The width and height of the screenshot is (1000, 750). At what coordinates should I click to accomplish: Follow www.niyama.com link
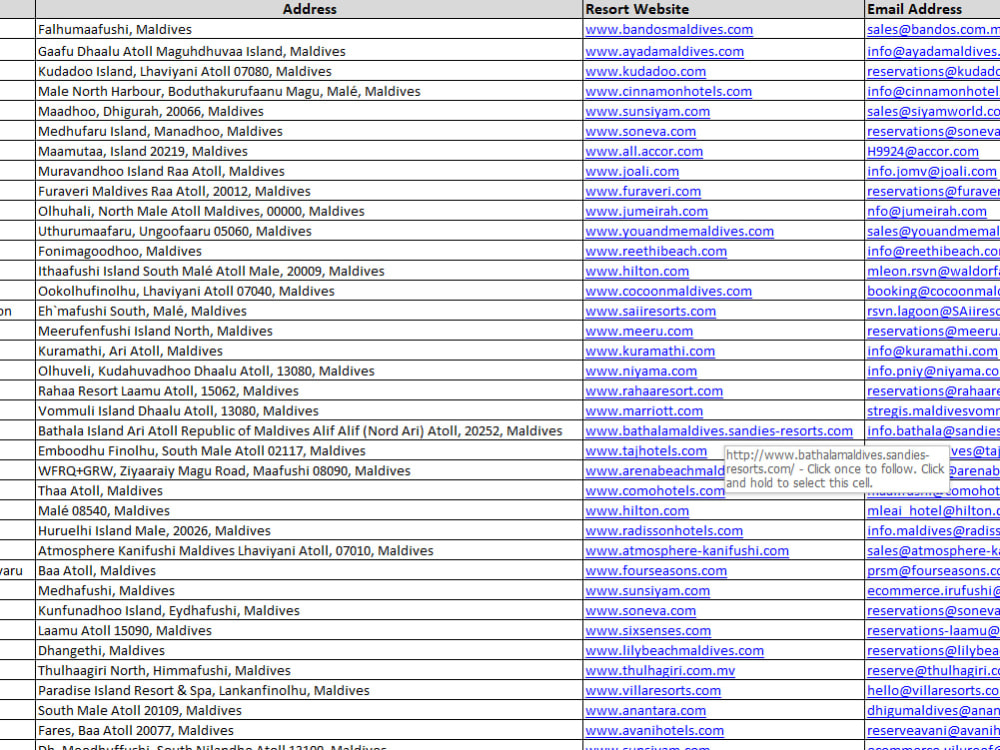tap(641, 371)
